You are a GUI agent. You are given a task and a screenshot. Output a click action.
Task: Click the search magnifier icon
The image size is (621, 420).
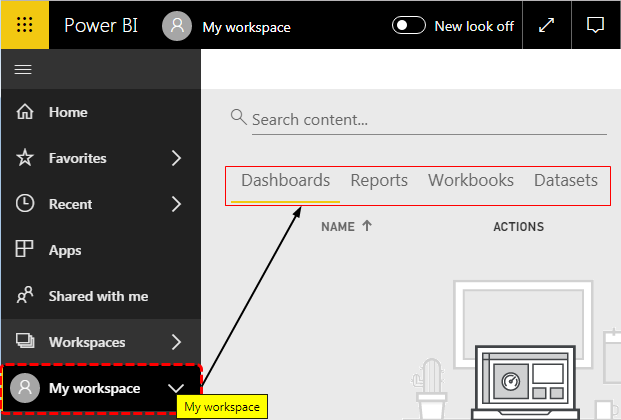[x=238, y=117]
